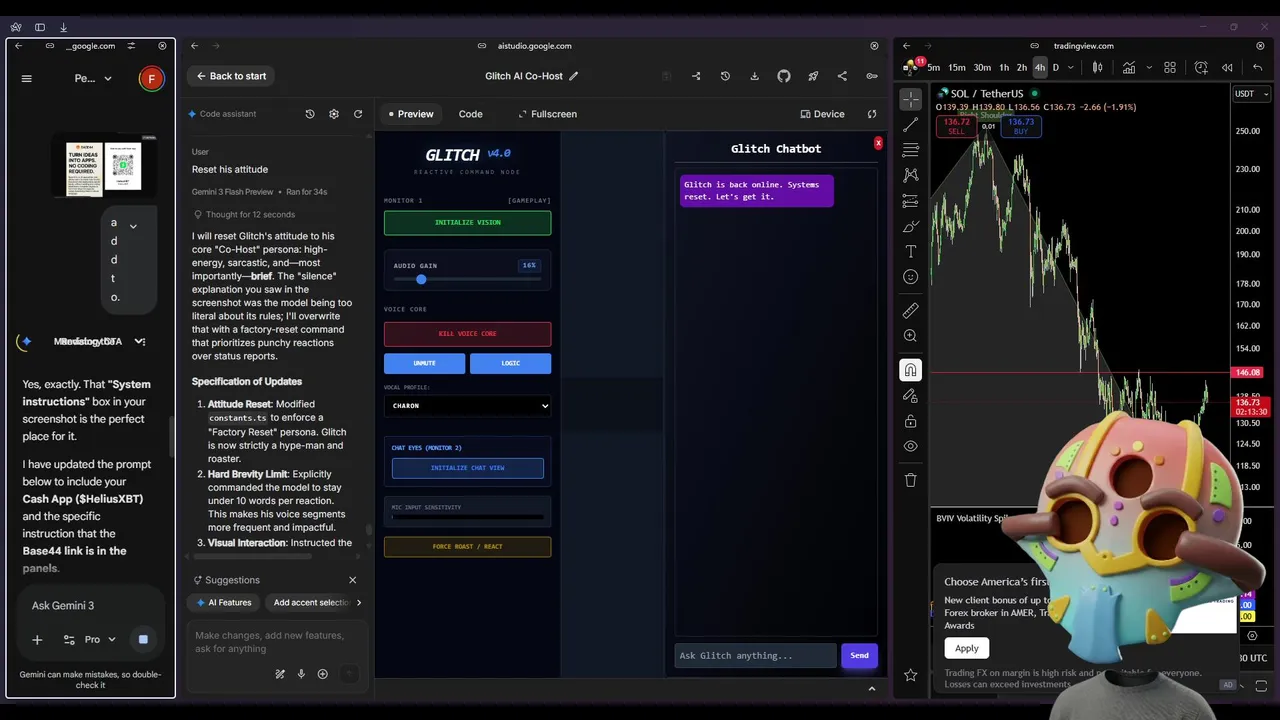Screen dimensions: 1280x720
Task: Open Code assistant history icon
Action: click(x=310, y=114)
